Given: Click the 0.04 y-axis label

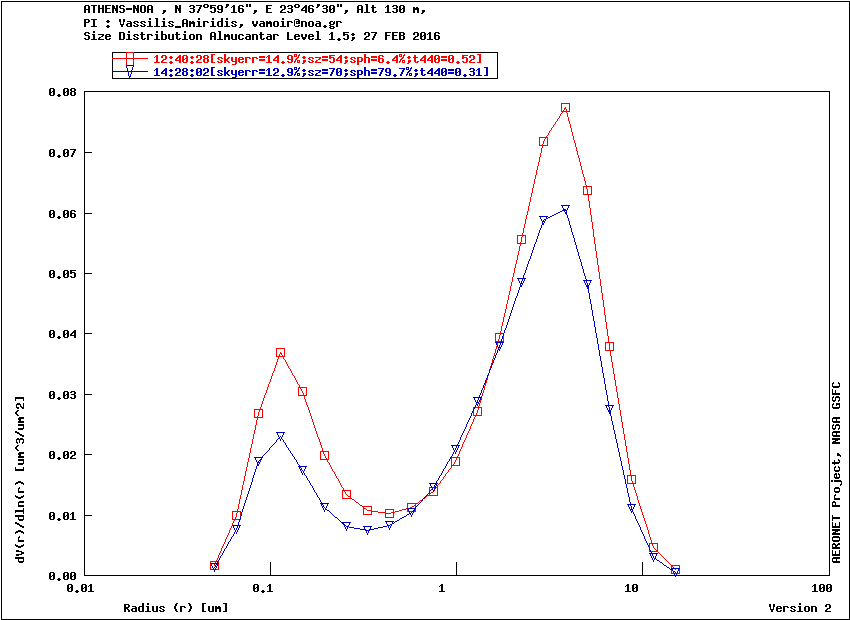Looking at the screenshot, I should click(x=62, y=334).
